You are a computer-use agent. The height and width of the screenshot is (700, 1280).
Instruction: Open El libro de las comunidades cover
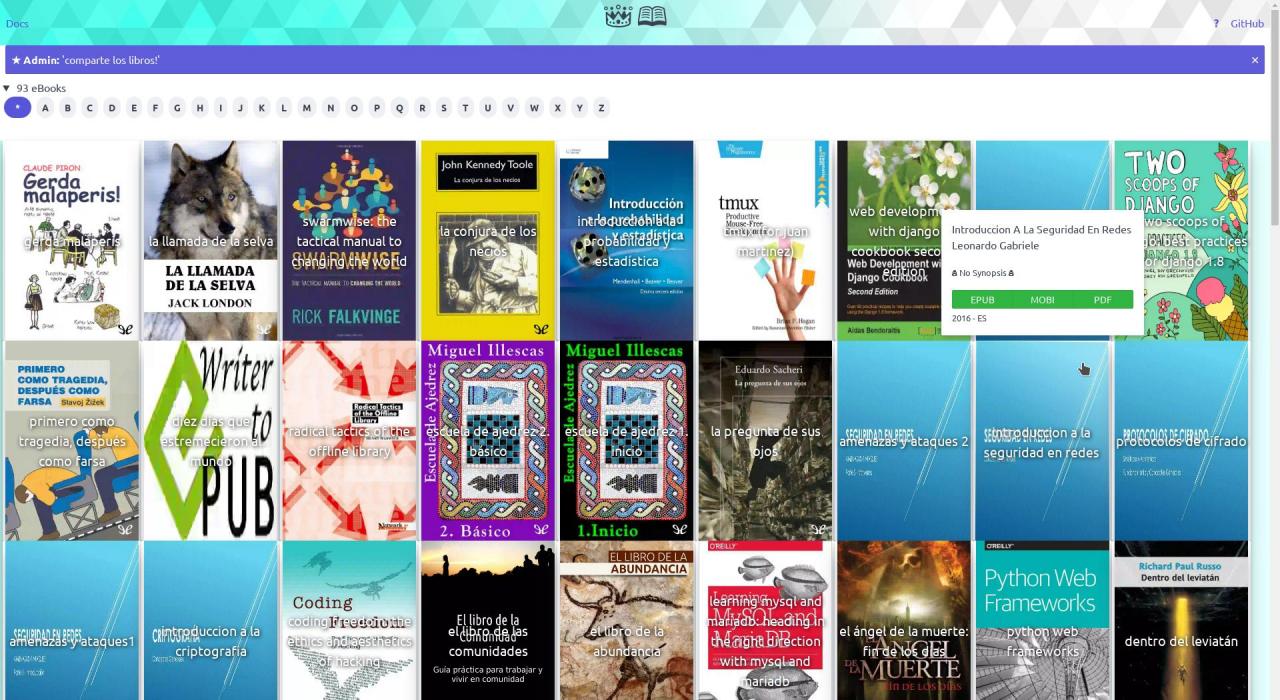(488, 620)
